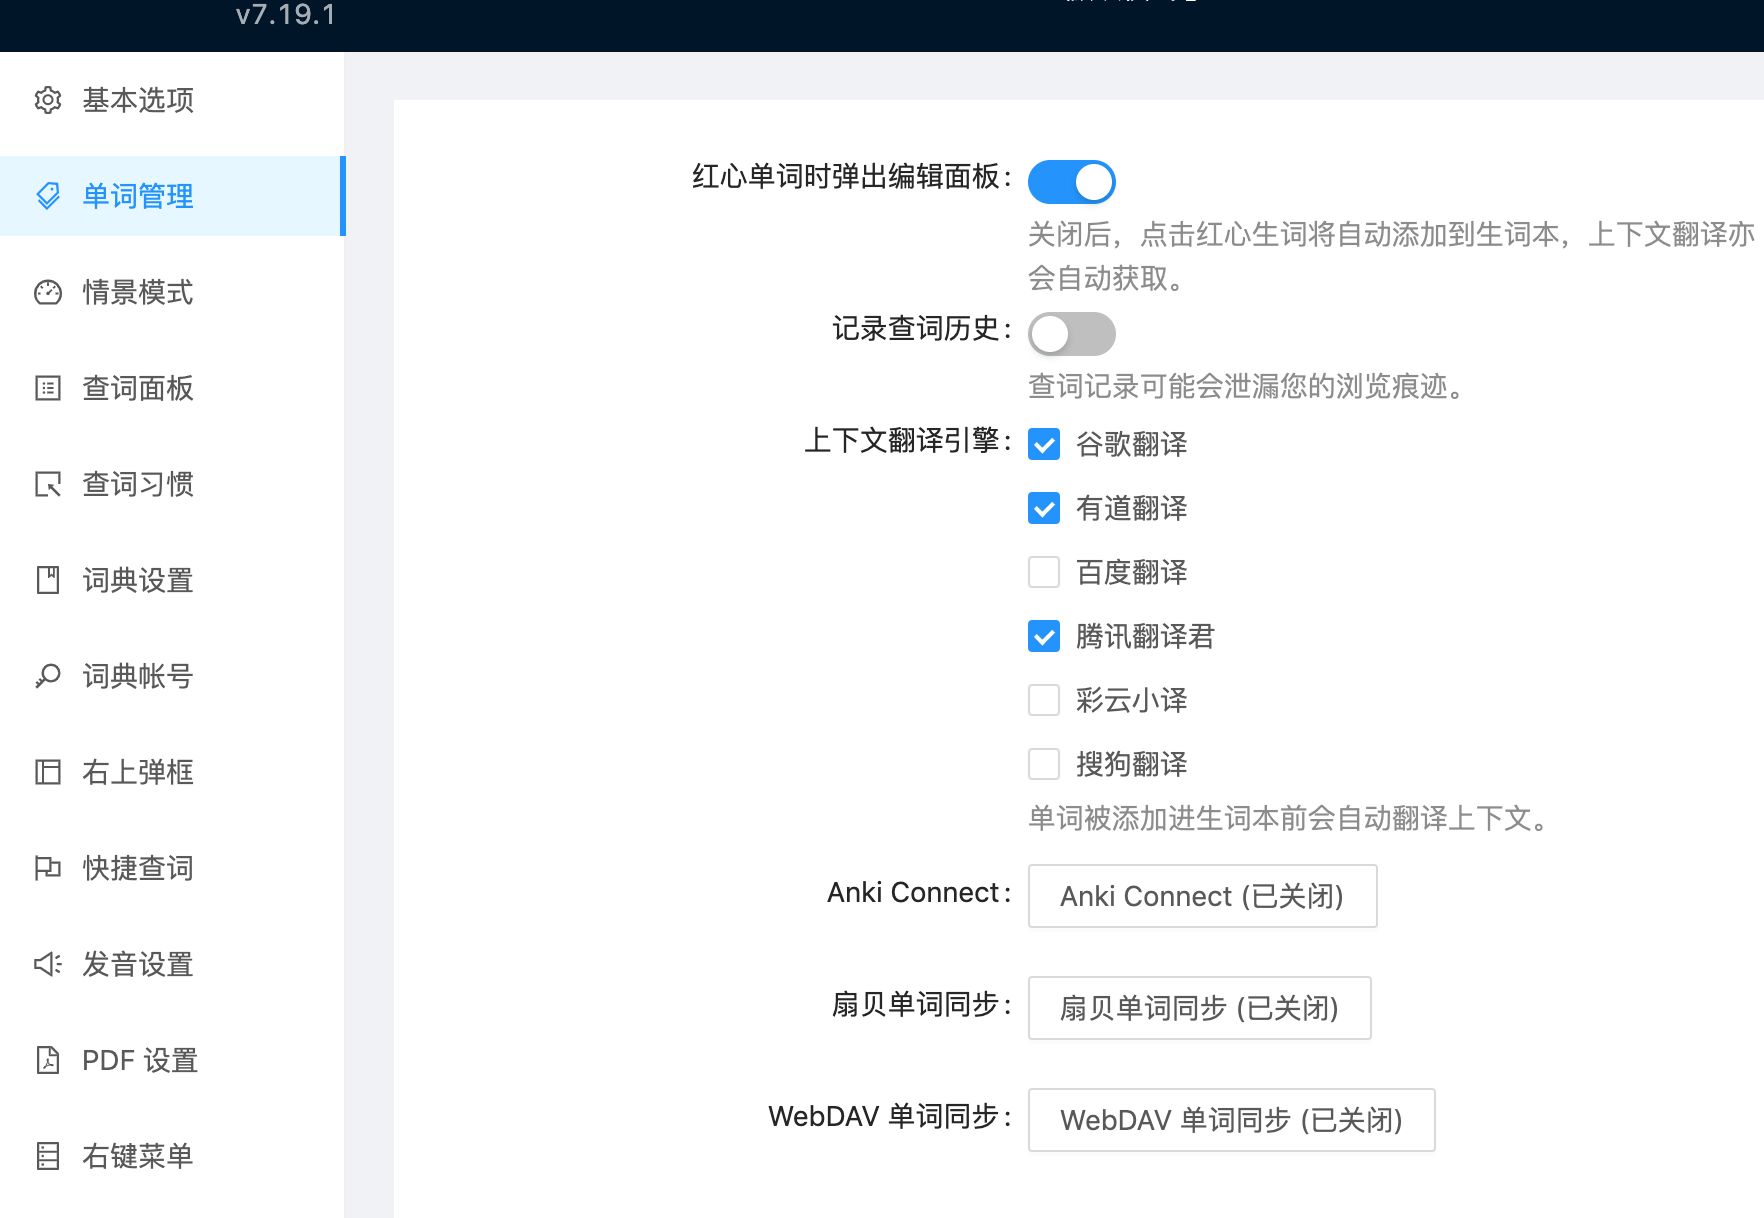Click the cursor-select icon beside 查词习惯
Viewport: 1764px width, 1218px height.
point(48,484)
